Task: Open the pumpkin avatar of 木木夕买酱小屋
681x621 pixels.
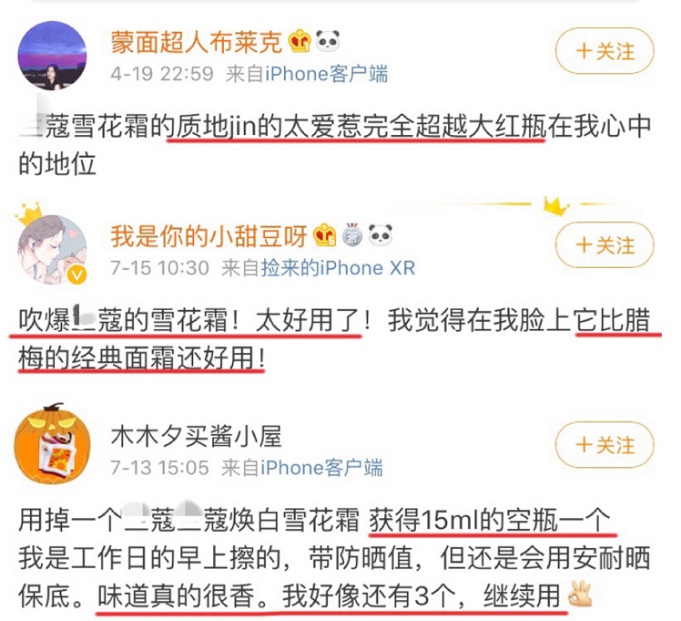Action: 52,443
